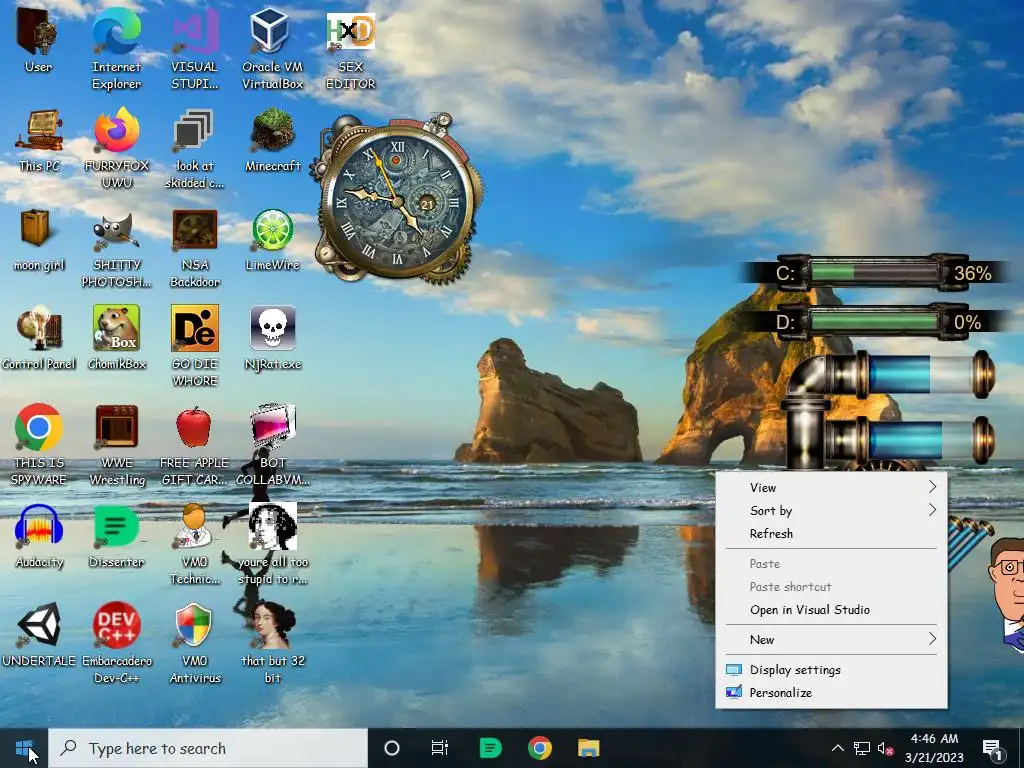Open the Windows Start menu
The image size is (1024, 768).
24,748
